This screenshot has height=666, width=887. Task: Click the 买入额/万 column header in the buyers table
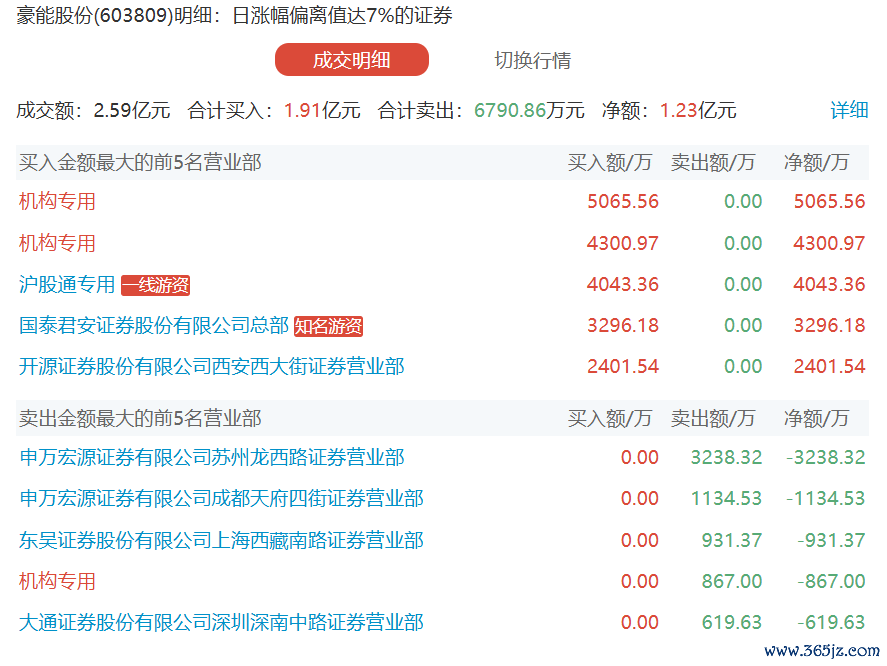610,162
